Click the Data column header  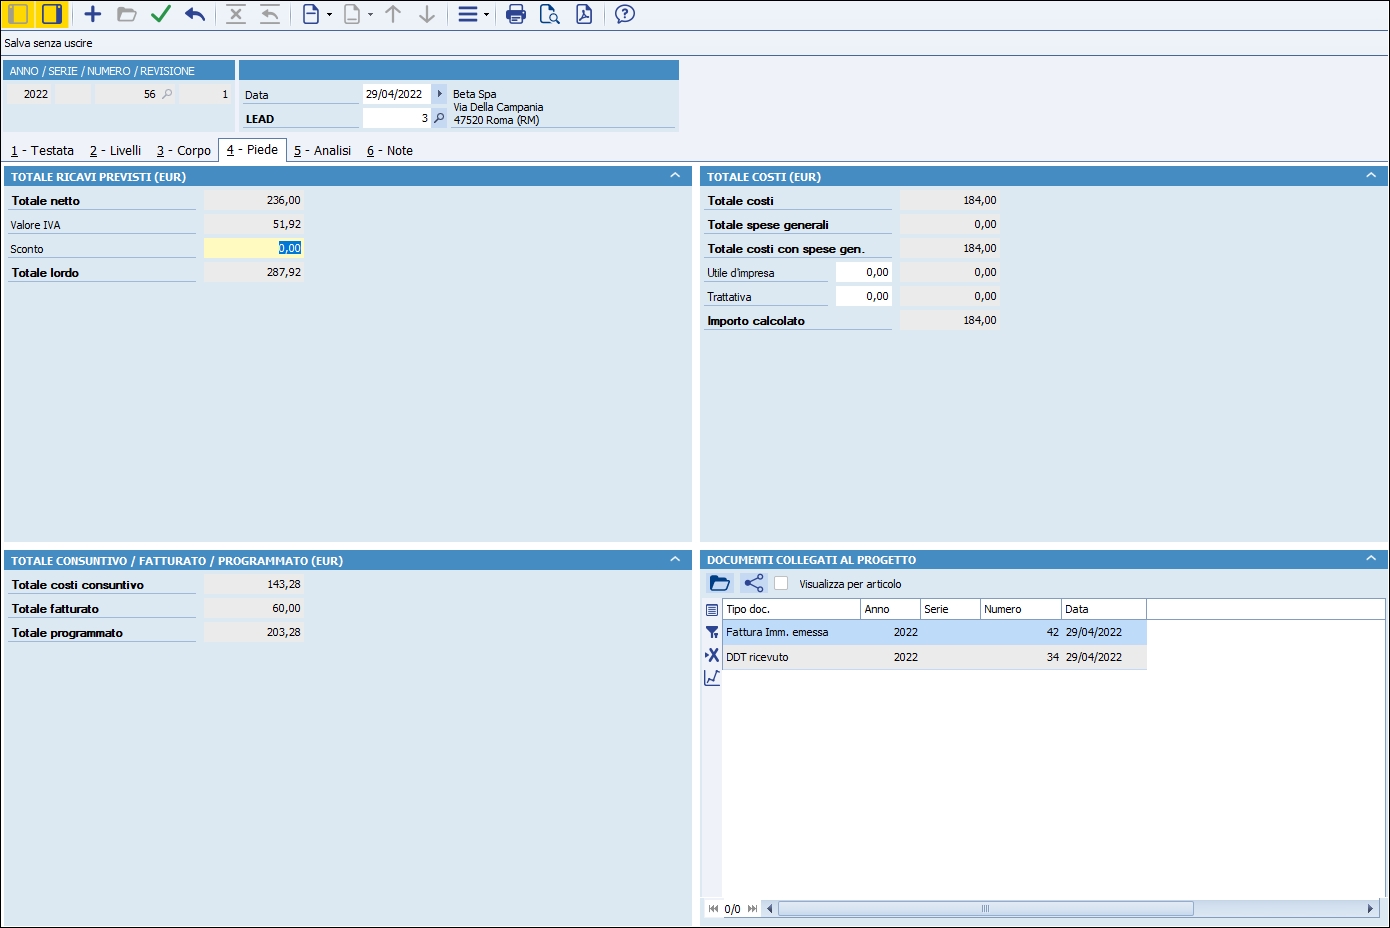click(1102, 609)
